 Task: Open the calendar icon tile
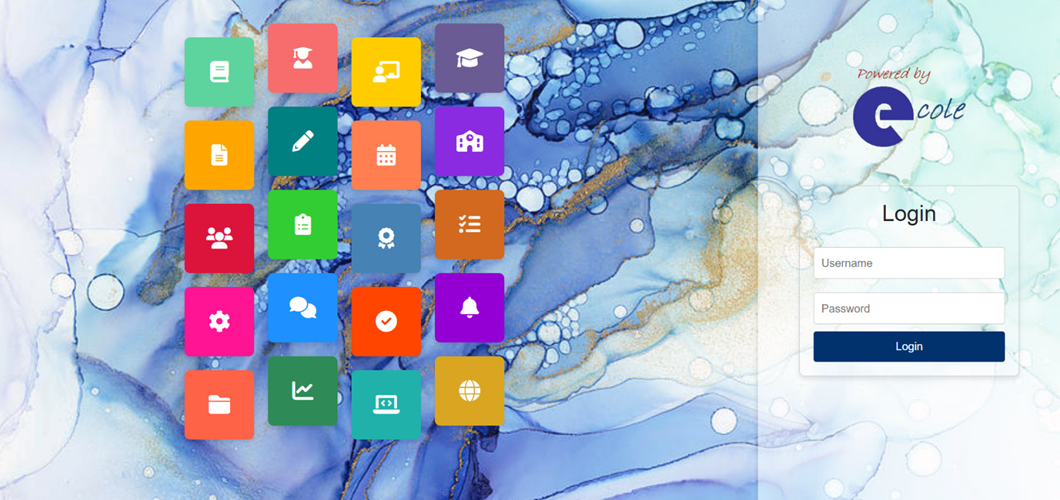386,155
